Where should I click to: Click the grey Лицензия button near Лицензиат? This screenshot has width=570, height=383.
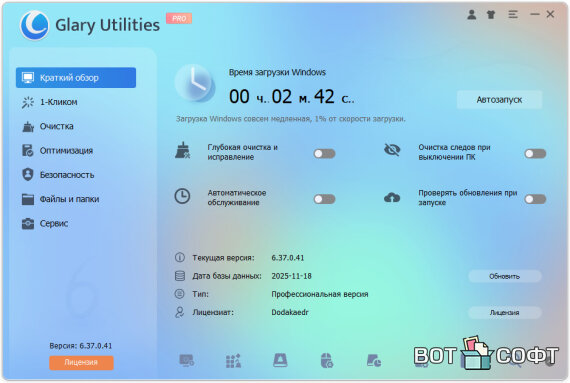click(x=505, y=313)
